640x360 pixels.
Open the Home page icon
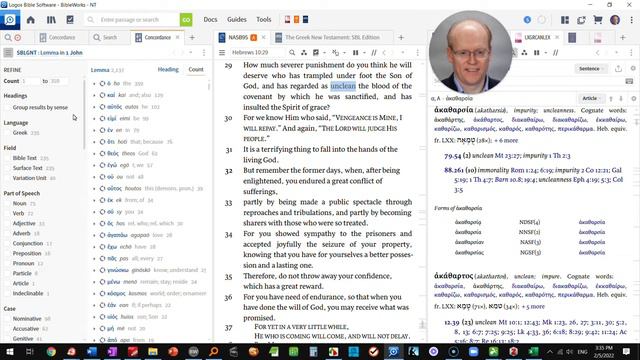point(31,20)
